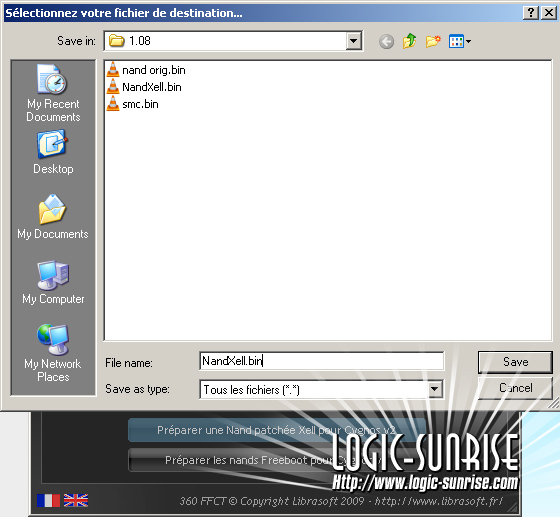The width and height of the screenshot is (560, 517).
Task: Go to Desktop in places bar
Action: (53, 152)
